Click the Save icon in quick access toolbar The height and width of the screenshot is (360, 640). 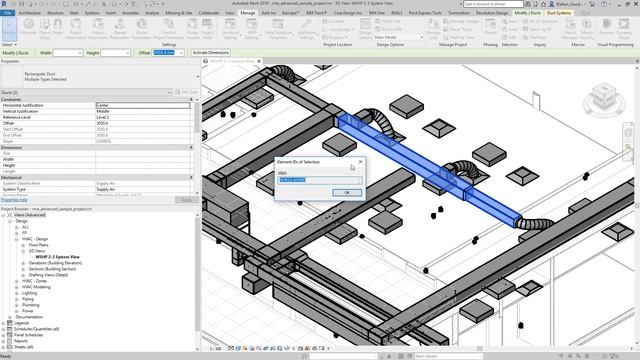pos(22,4)
